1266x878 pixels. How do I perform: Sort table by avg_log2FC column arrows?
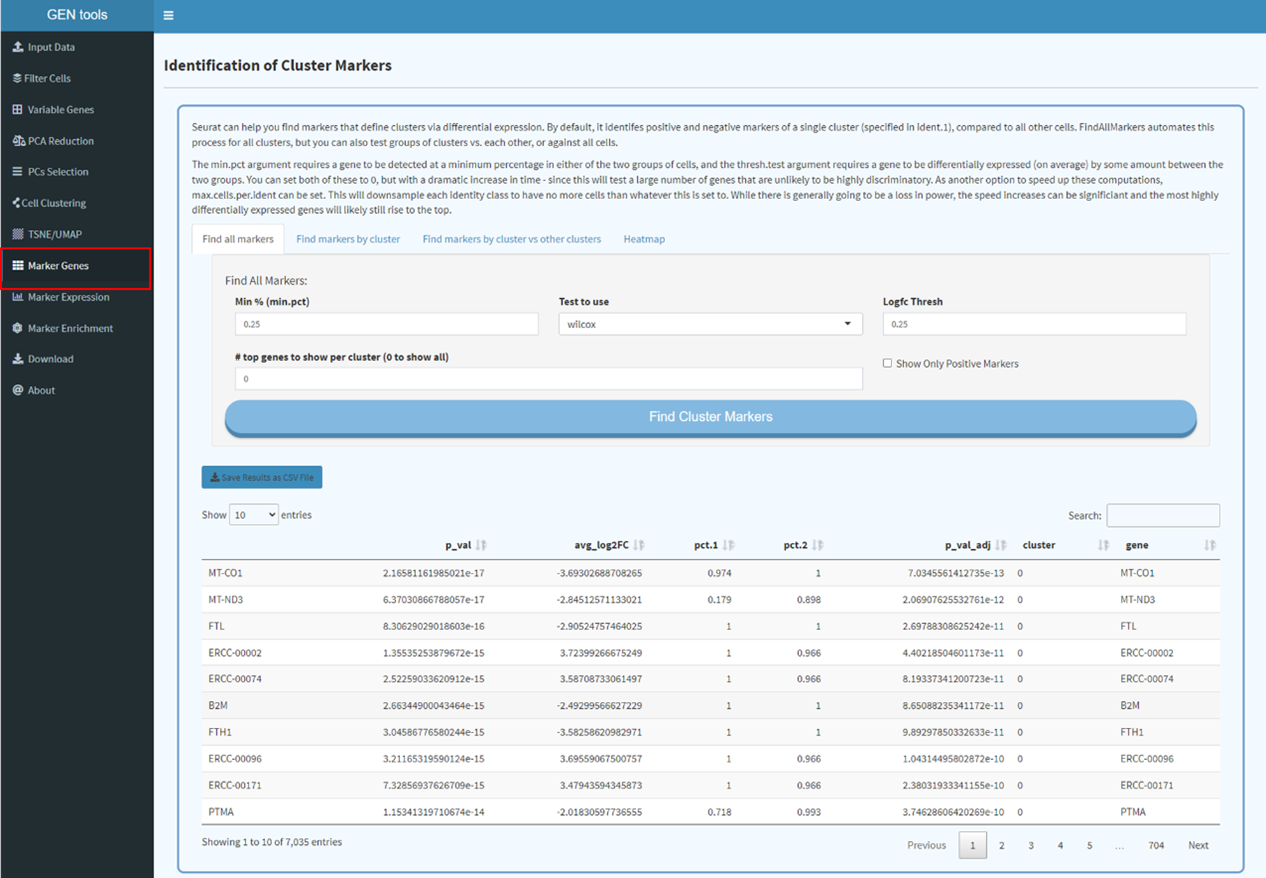click(x=639, y=545)
